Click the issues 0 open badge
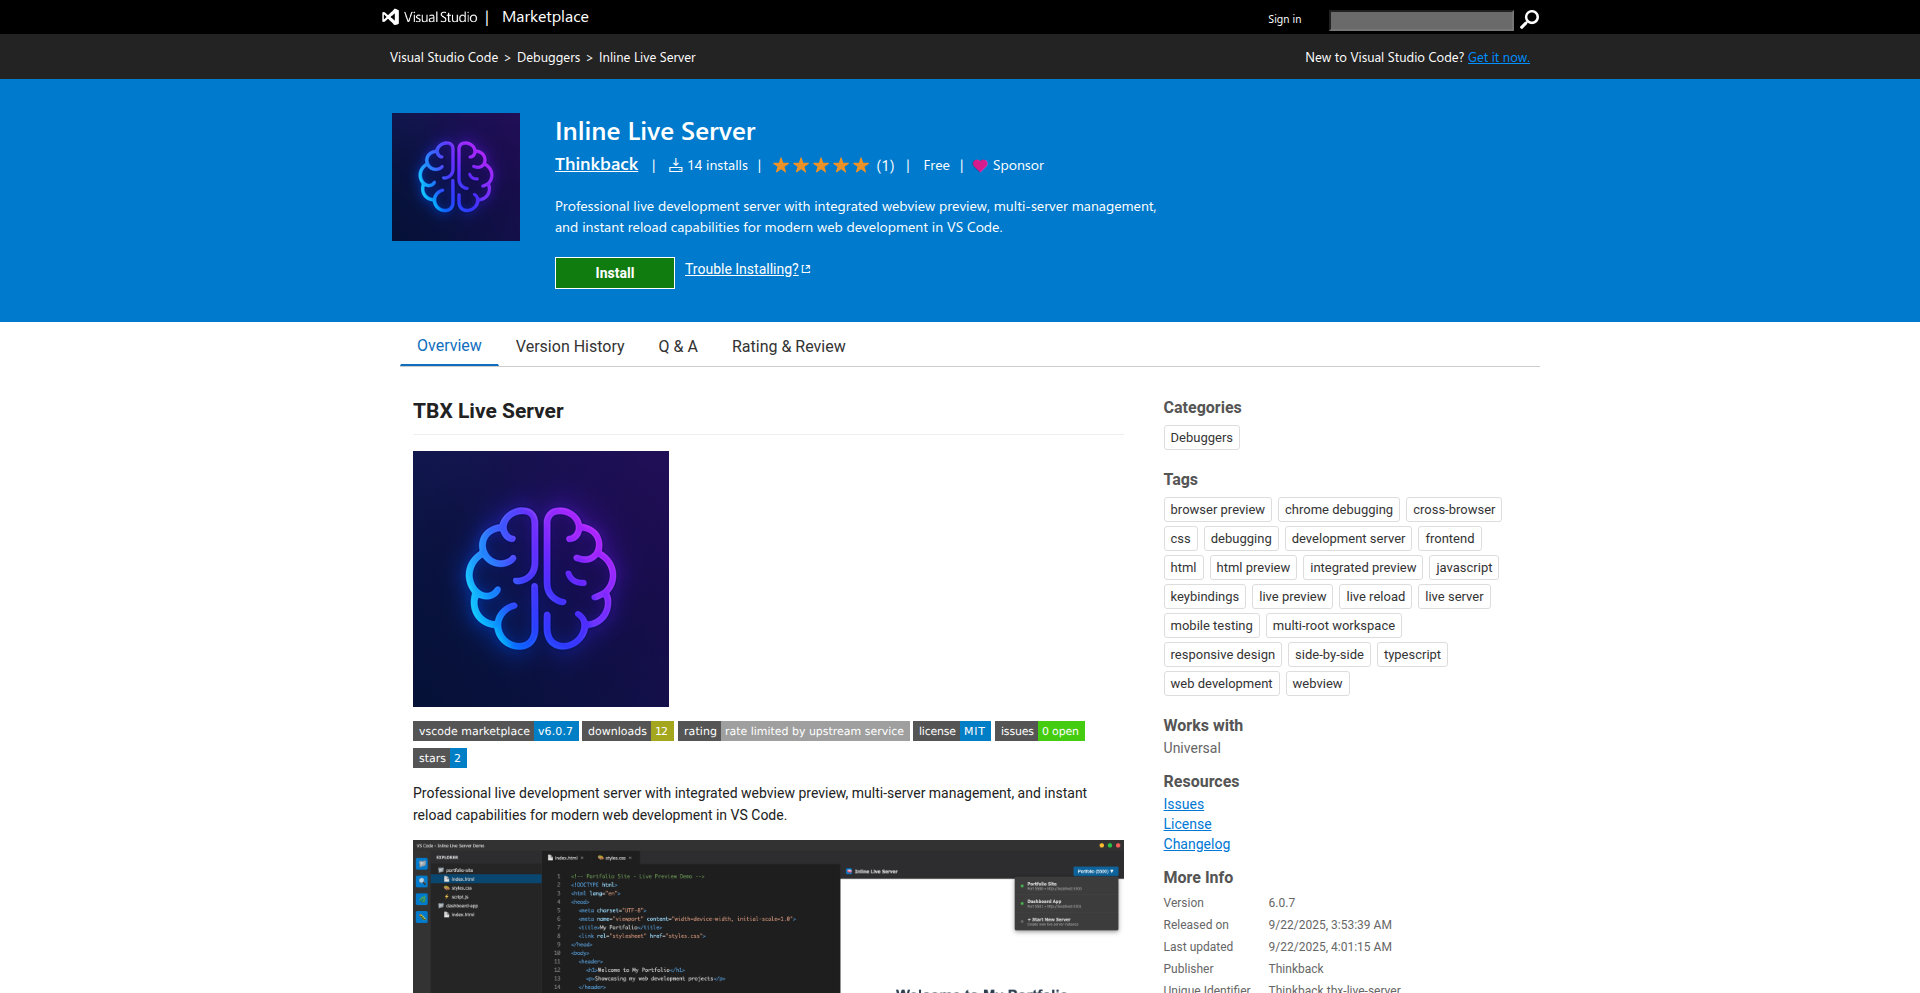This screenshot has height=993, width=1920. coord(1040,731)
